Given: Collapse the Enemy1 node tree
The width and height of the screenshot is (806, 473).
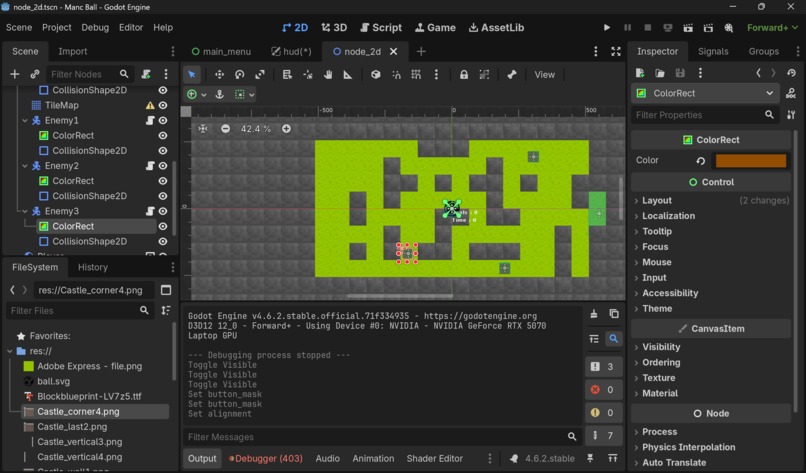Looking at the screenshot, I should click(25, 120).
